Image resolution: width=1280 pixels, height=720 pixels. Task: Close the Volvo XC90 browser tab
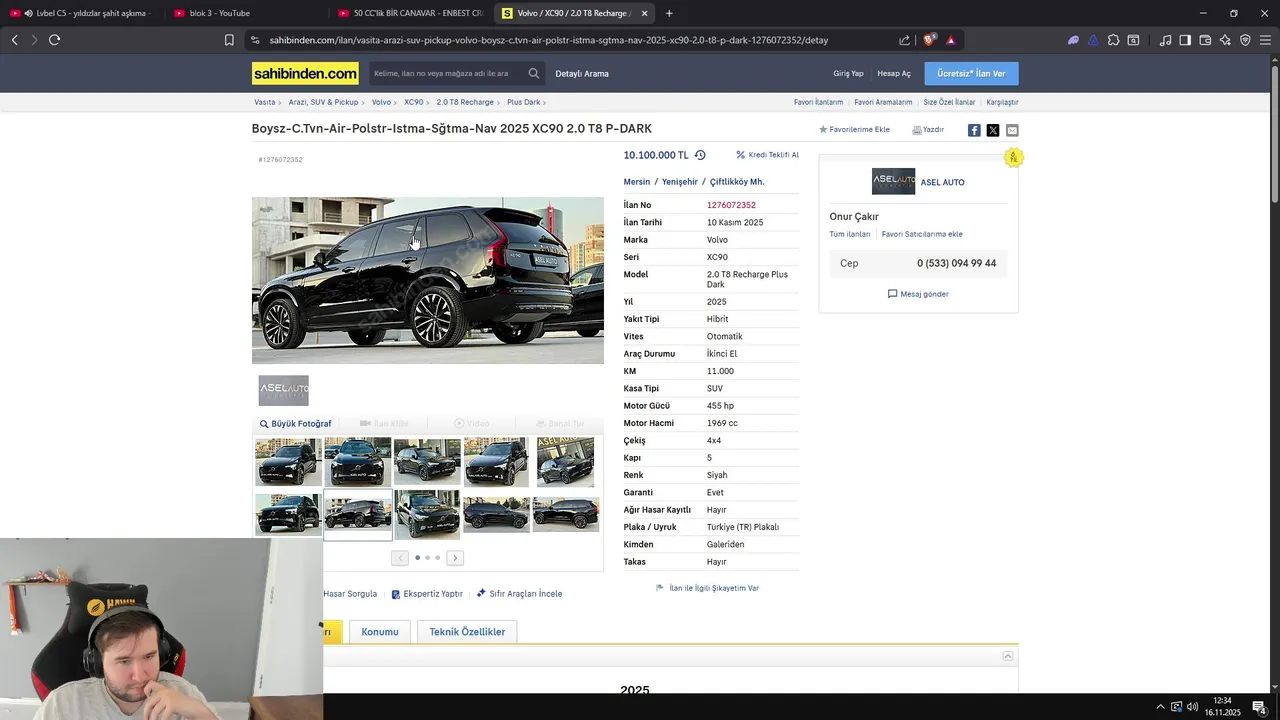644,13
